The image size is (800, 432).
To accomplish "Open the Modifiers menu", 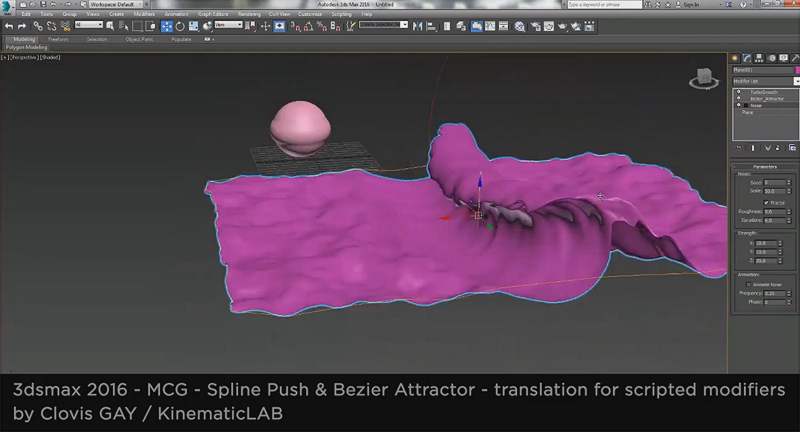I will click(144, 14).
